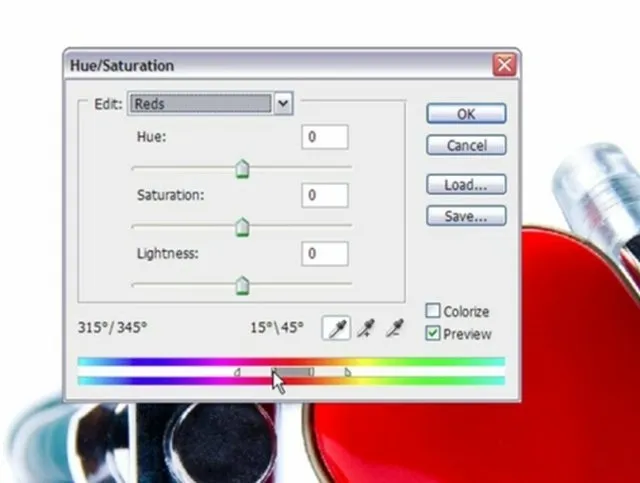The image size is (640, 483).
Task: Confirm changes with the OK button
Action: [466, 114]
